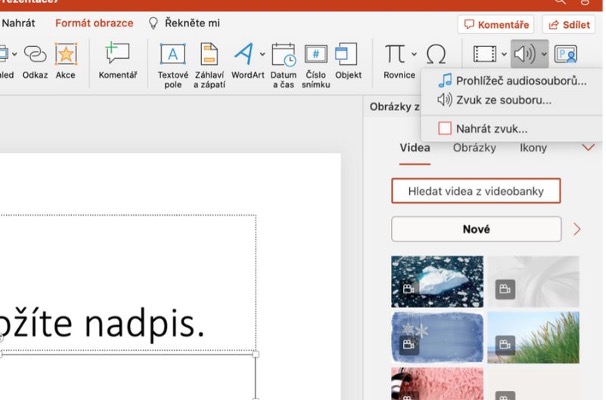This screenshot has height=400, width=606.
Task: Insert Číslo snímku slide number
Action: click(316, 65)
